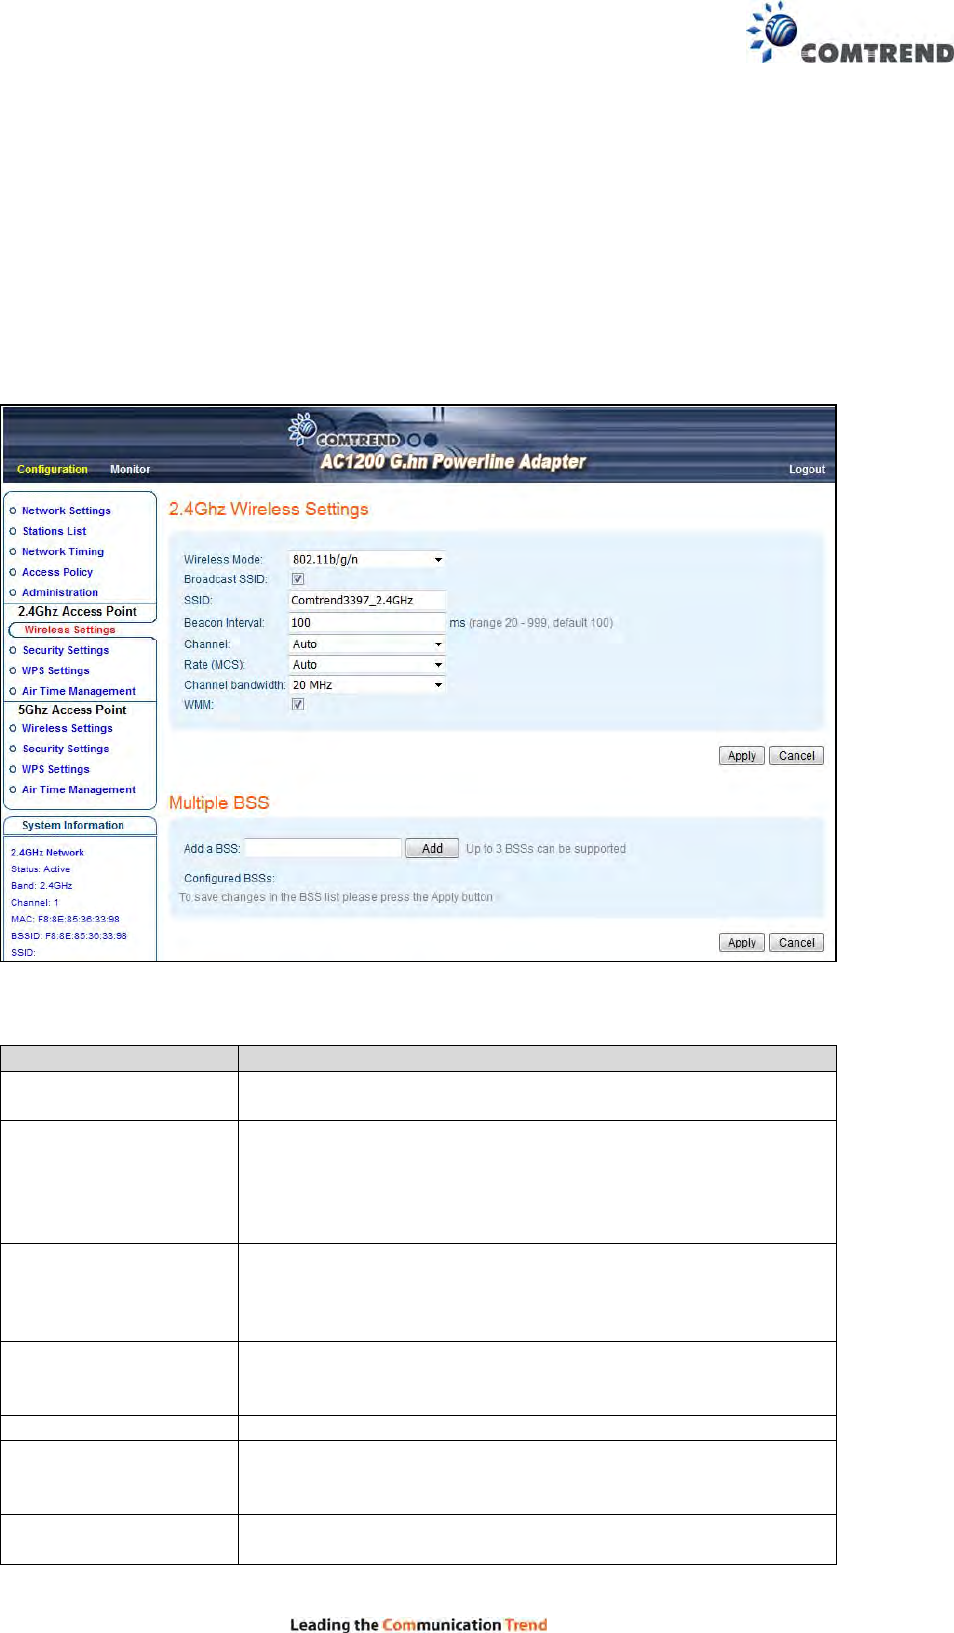Open Wireless Settings under 5Ghz Access Point

(67, 728)
